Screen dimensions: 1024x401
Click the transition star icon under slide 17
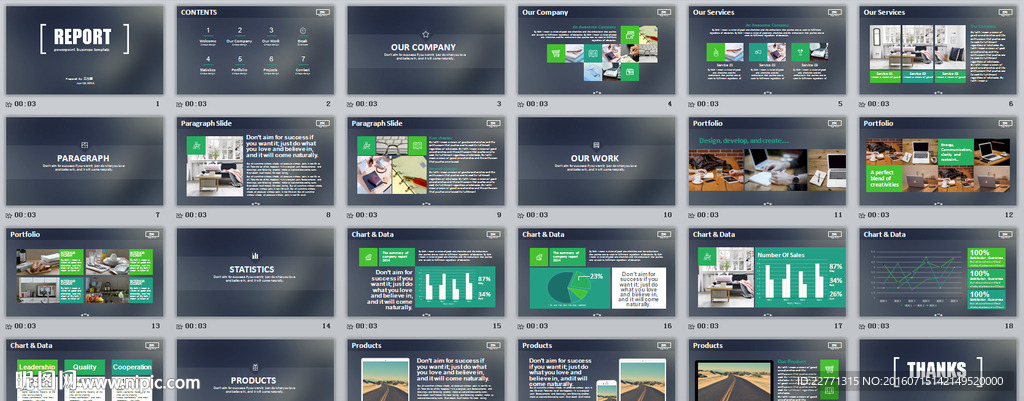(691, 326)
